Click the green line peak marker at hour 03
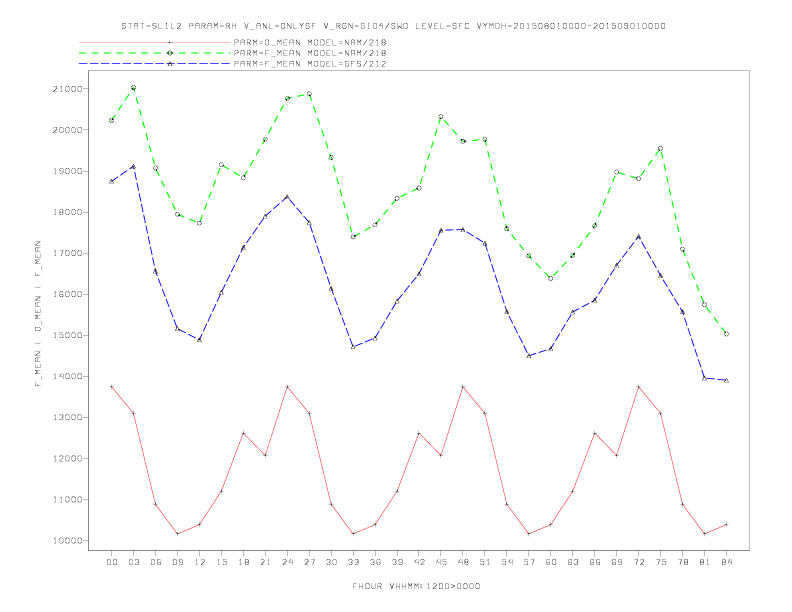The width and height of the screenshot is (792, 612). point(133,88)
